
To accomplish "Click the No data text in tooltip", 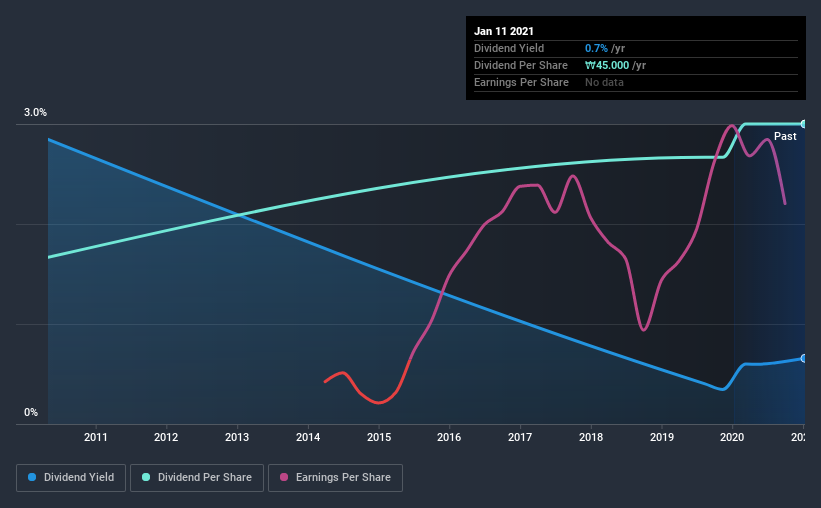I will [604, 82].
